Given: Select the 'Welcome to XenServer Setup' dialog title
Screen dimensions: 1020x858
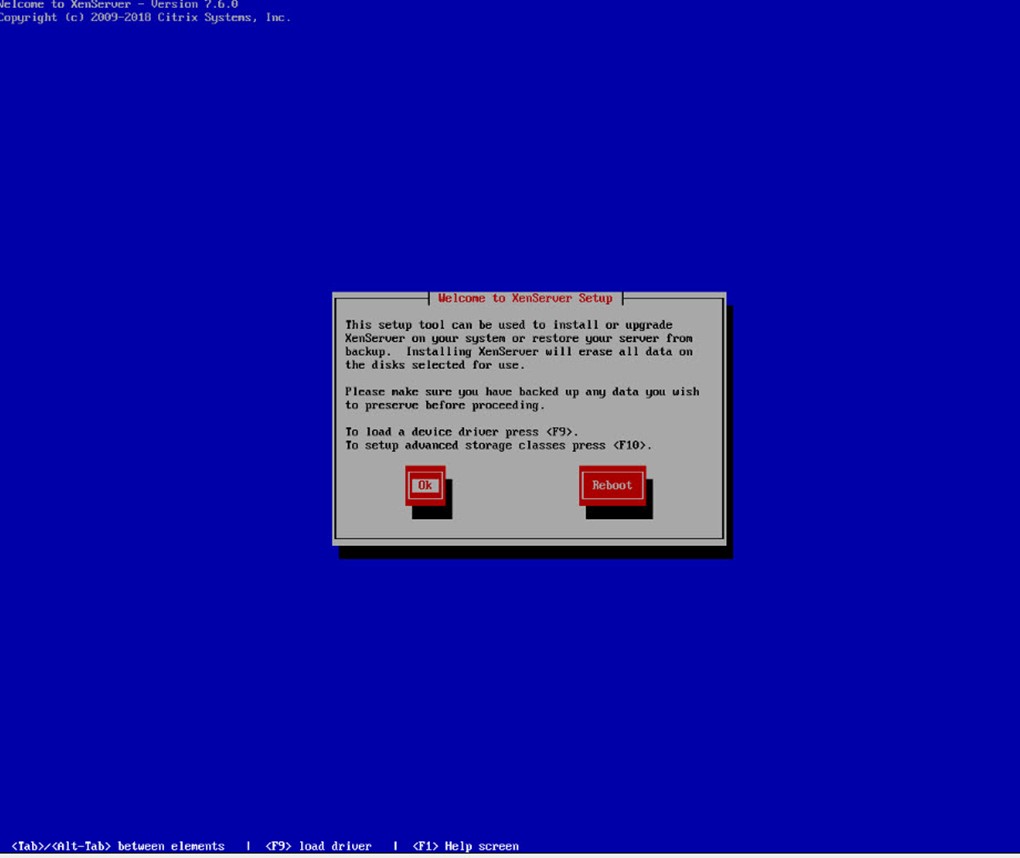Looking at the screenshot, I should (525, 298).
